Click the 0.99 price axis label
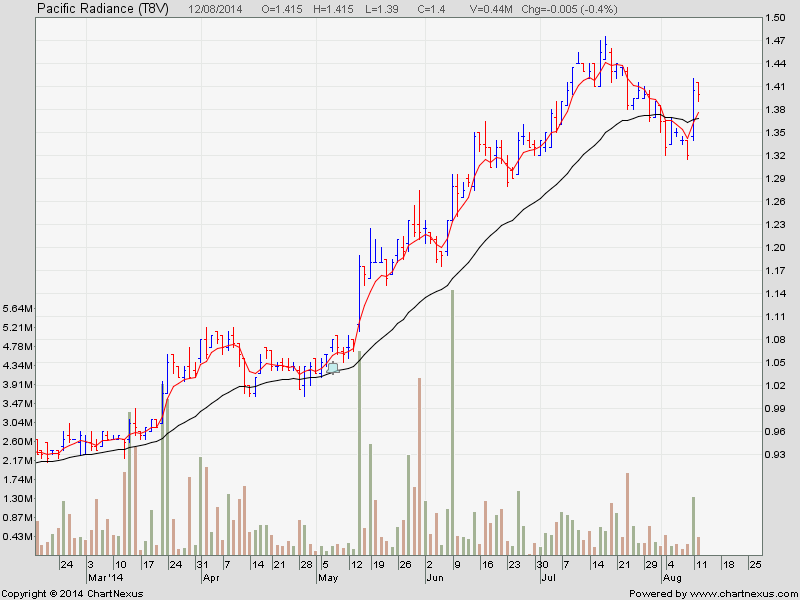 pos(775,408)
